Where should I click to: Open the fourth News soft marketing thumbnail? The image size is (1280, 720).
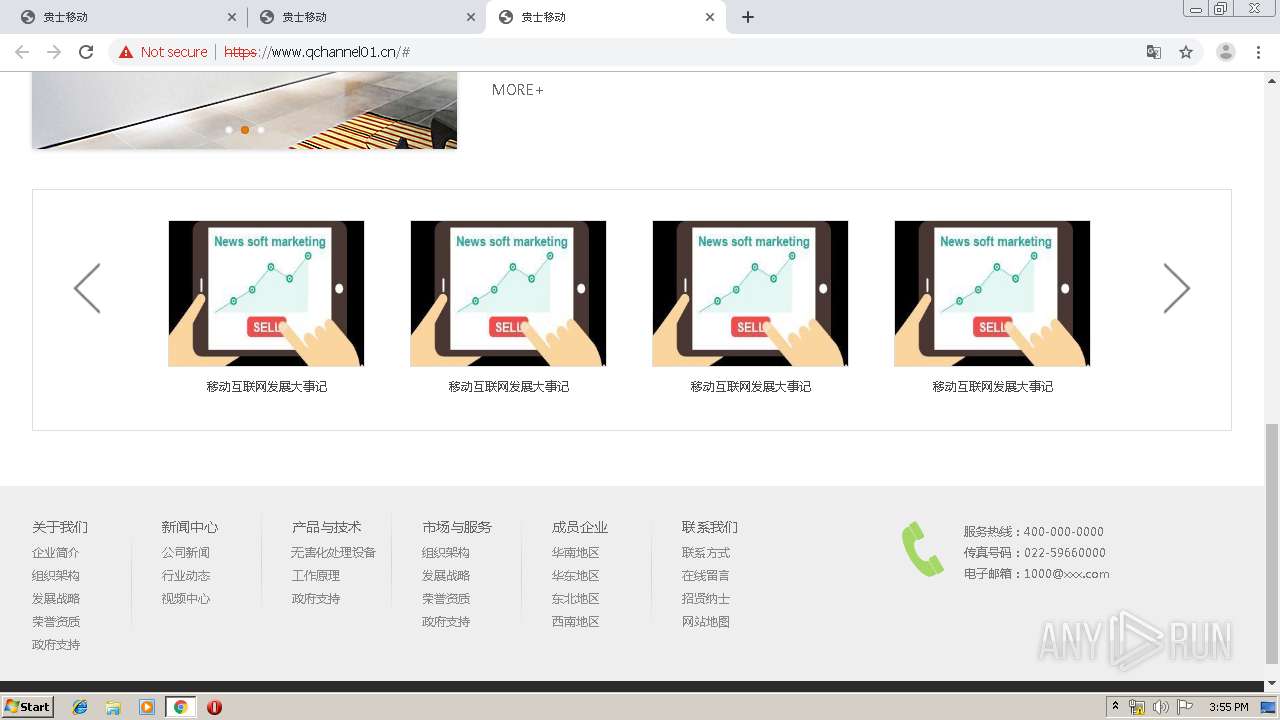(x=992, y=293)
